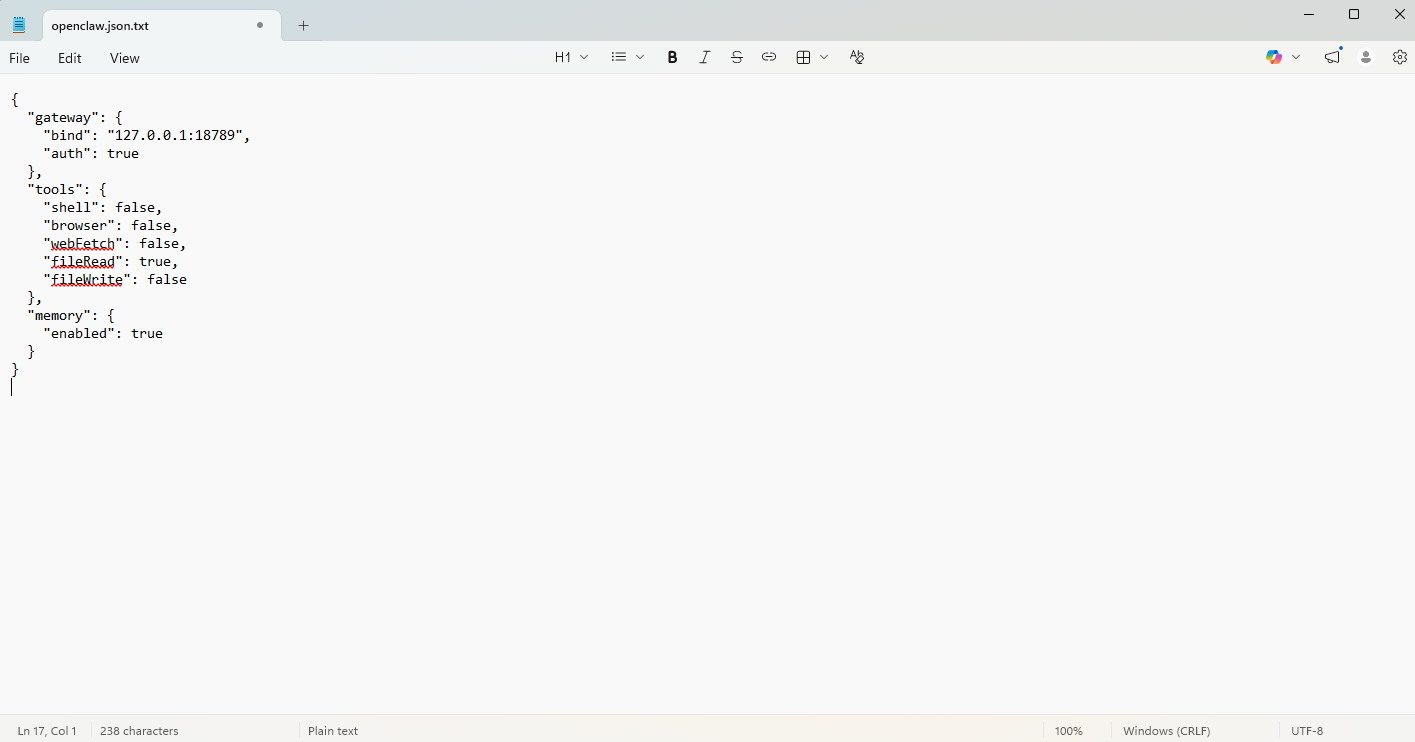
Task: Click the Ln 17, Col 1 status indicator
Action: pos(47,731)
